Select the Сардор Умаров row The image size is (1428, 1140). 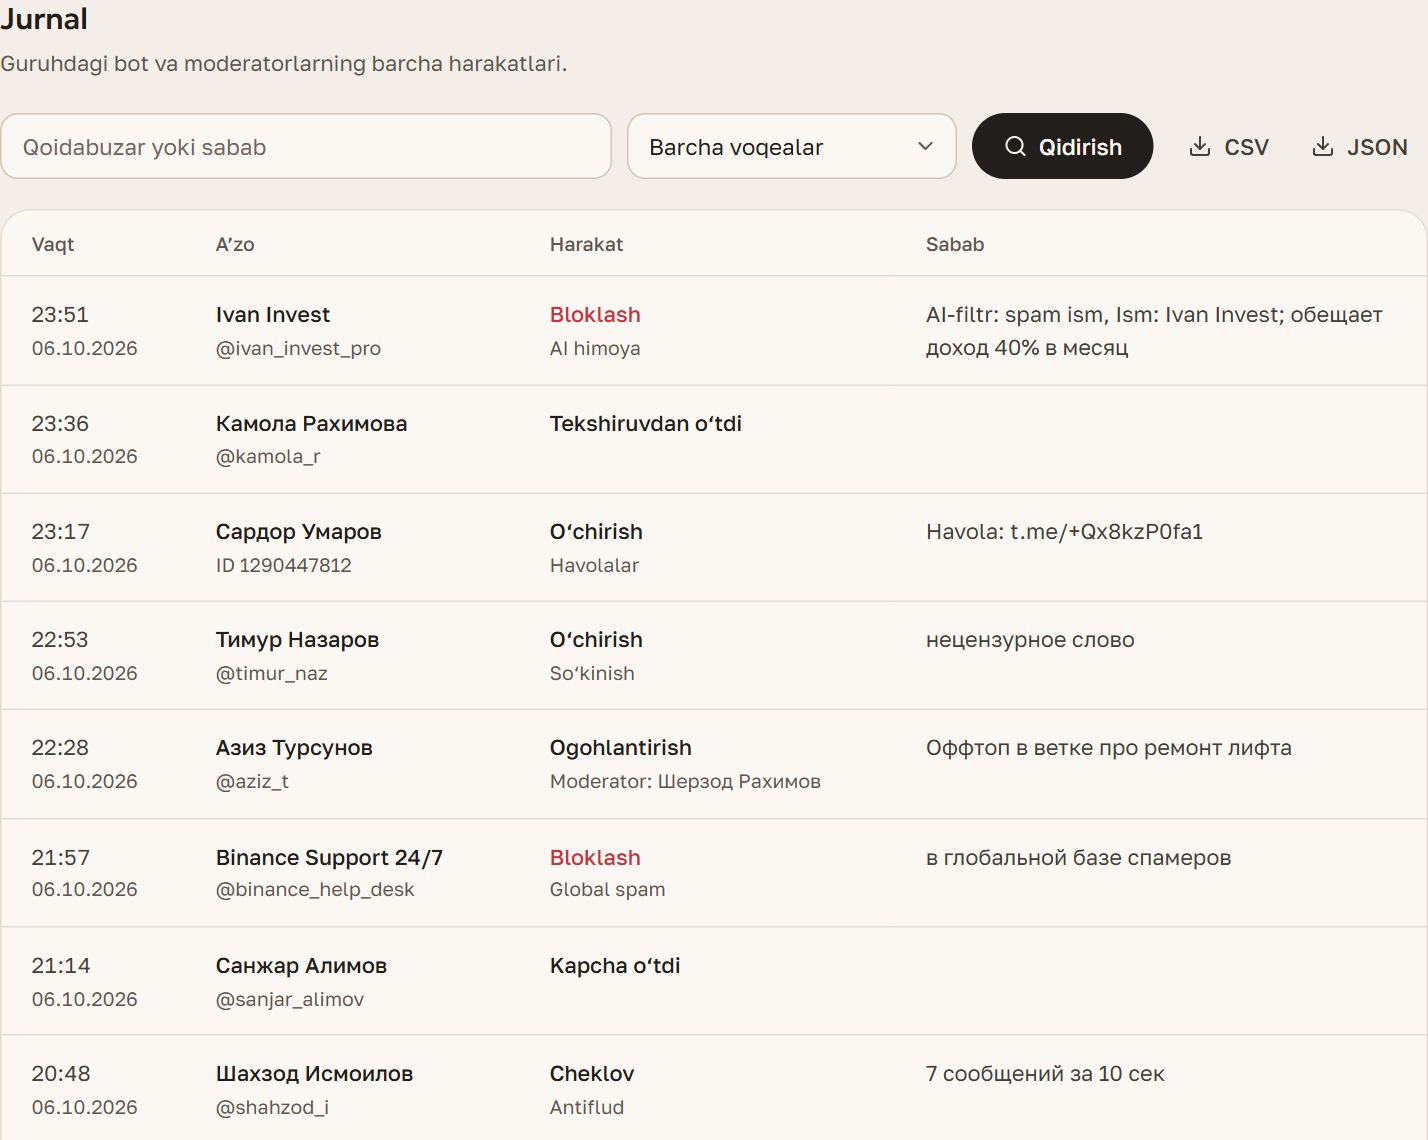pyautogui.click(x=714, y=548)
